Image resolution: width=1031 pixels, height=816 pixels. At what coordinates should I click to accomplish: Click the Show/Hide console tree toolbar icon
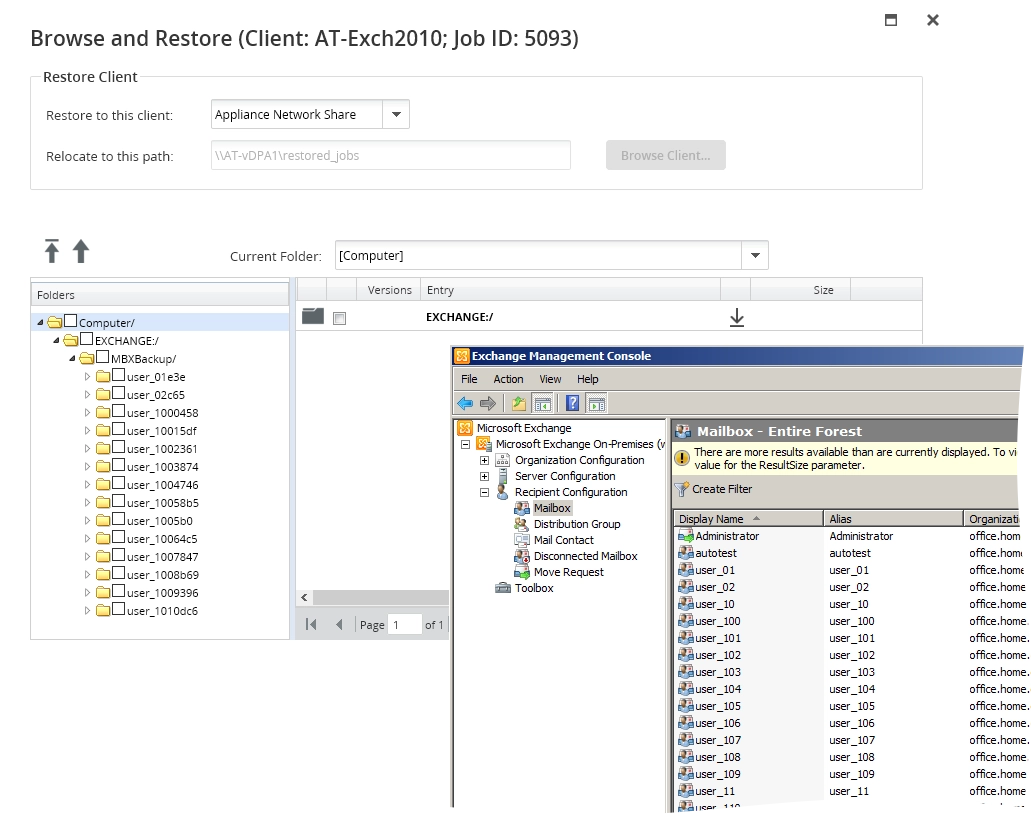click(542, 403)
